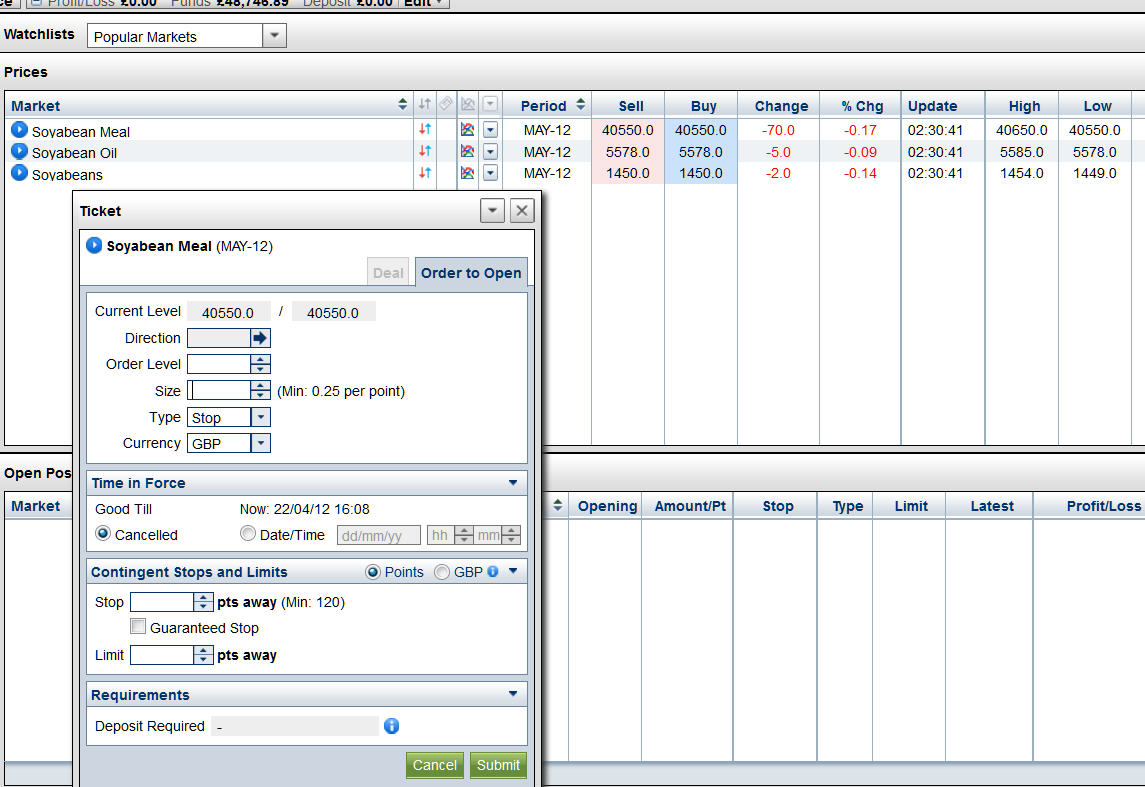Switch to the Deal tab
1145x787 pixels.
[388, 273]
